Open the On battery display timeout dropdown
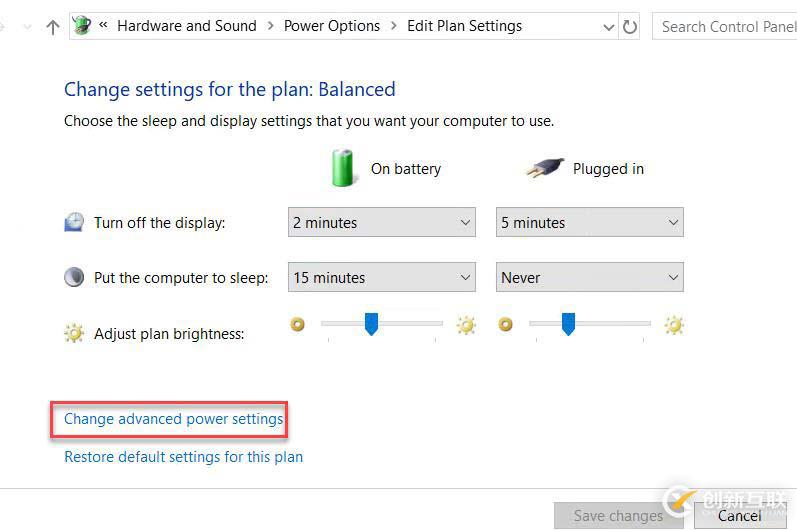 coord(382,222)
